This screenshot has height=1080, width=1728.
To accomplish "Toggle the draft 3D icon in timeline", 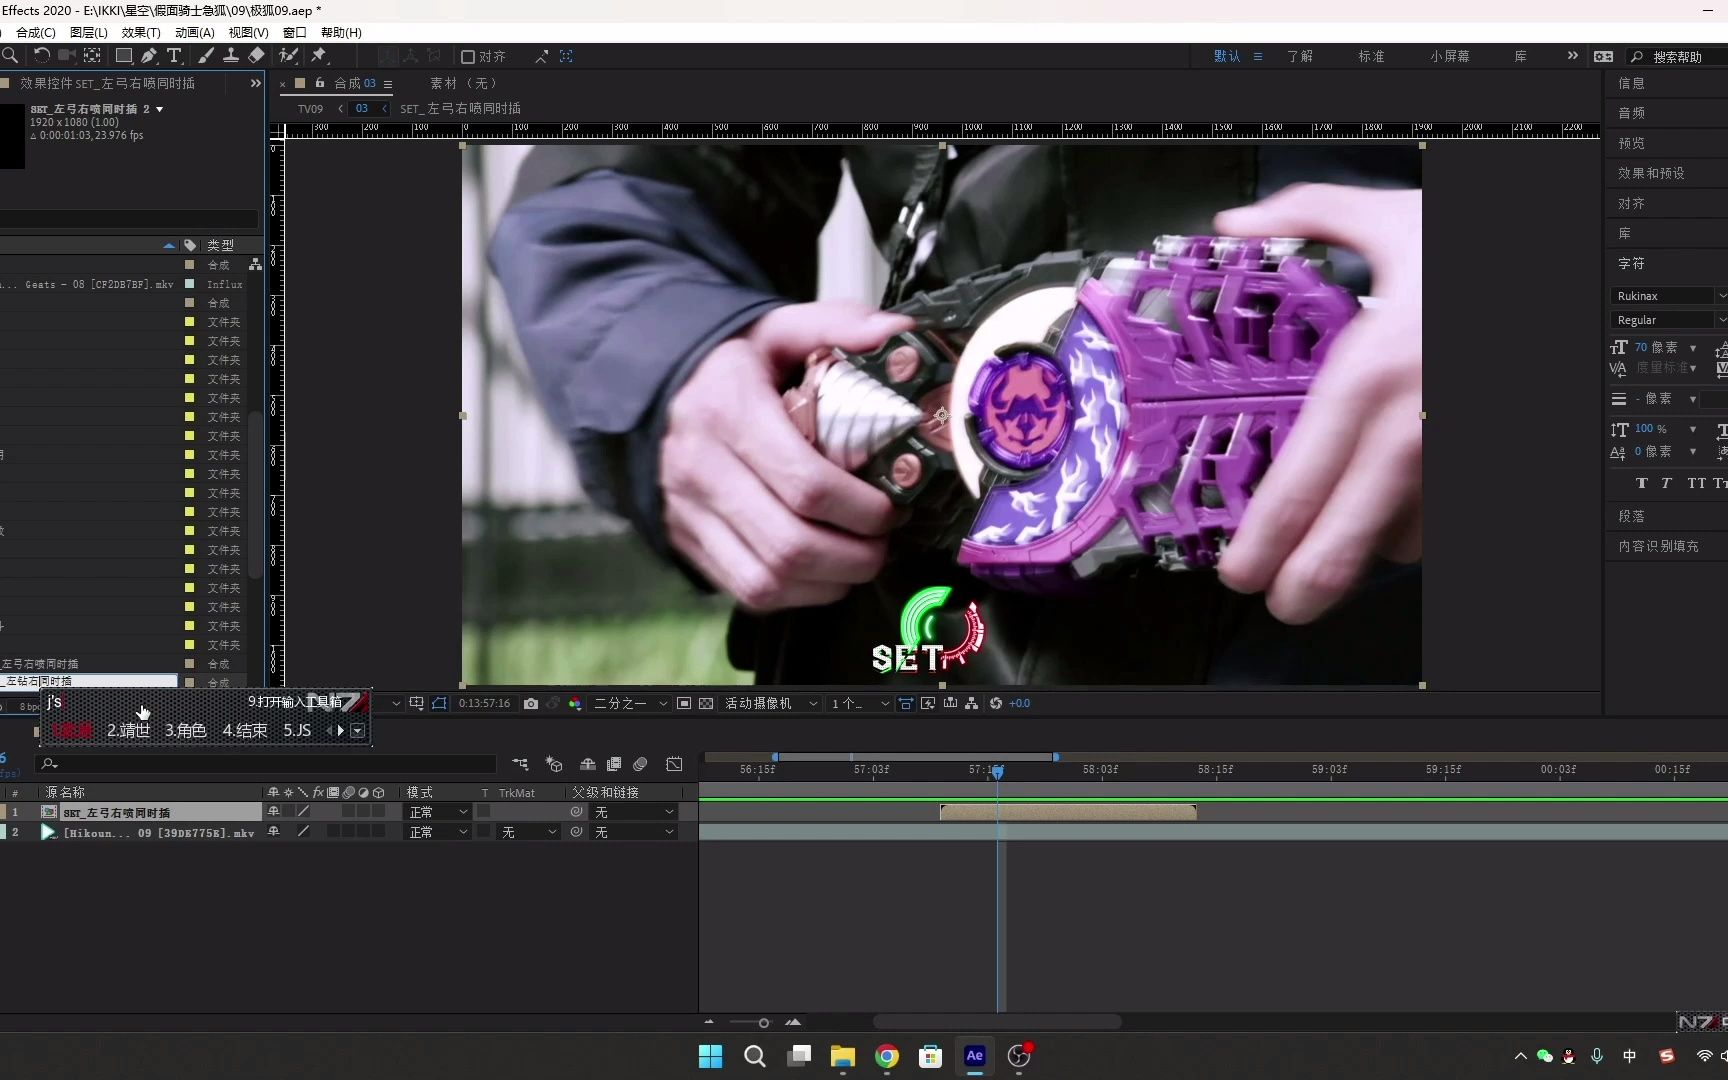I will click(554, 764).
